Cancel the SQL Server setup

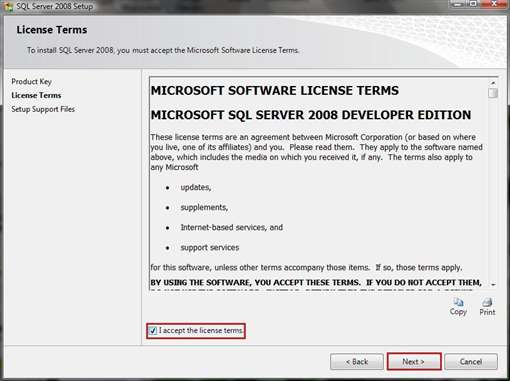pos(471,362)
